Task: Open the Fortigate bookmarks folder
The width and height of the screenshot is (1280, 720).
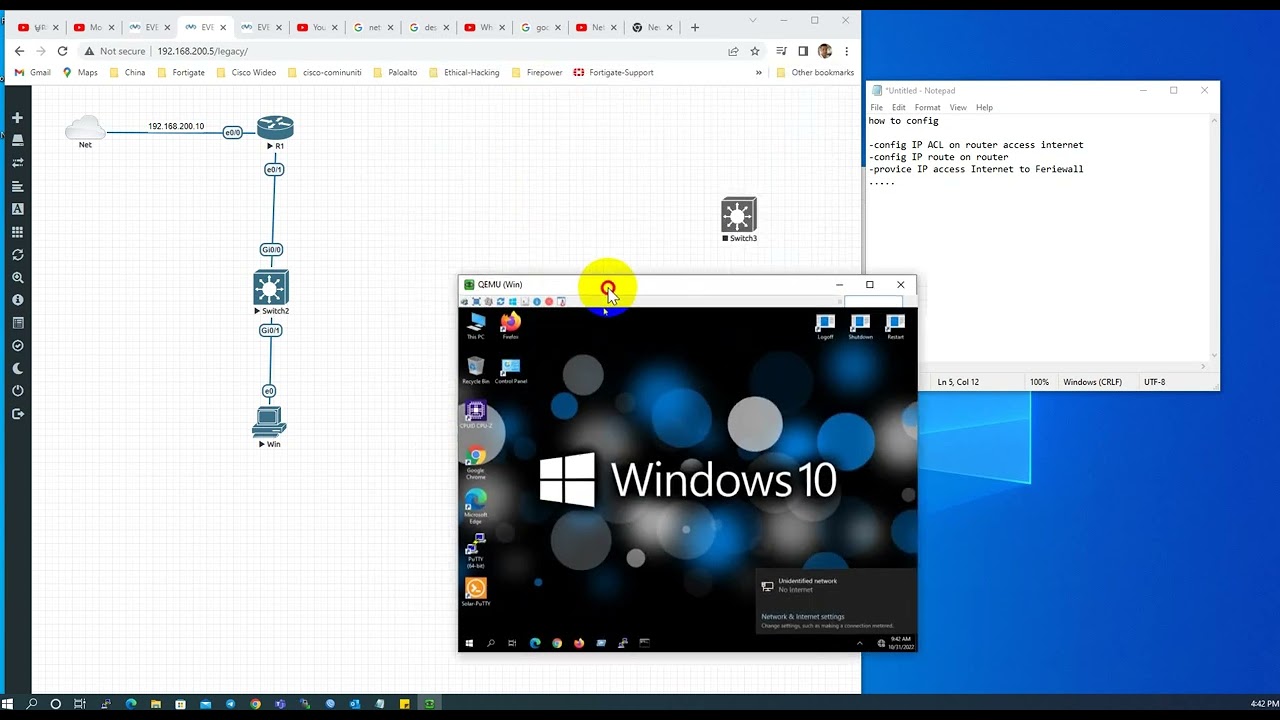Action: pos(181,72)
